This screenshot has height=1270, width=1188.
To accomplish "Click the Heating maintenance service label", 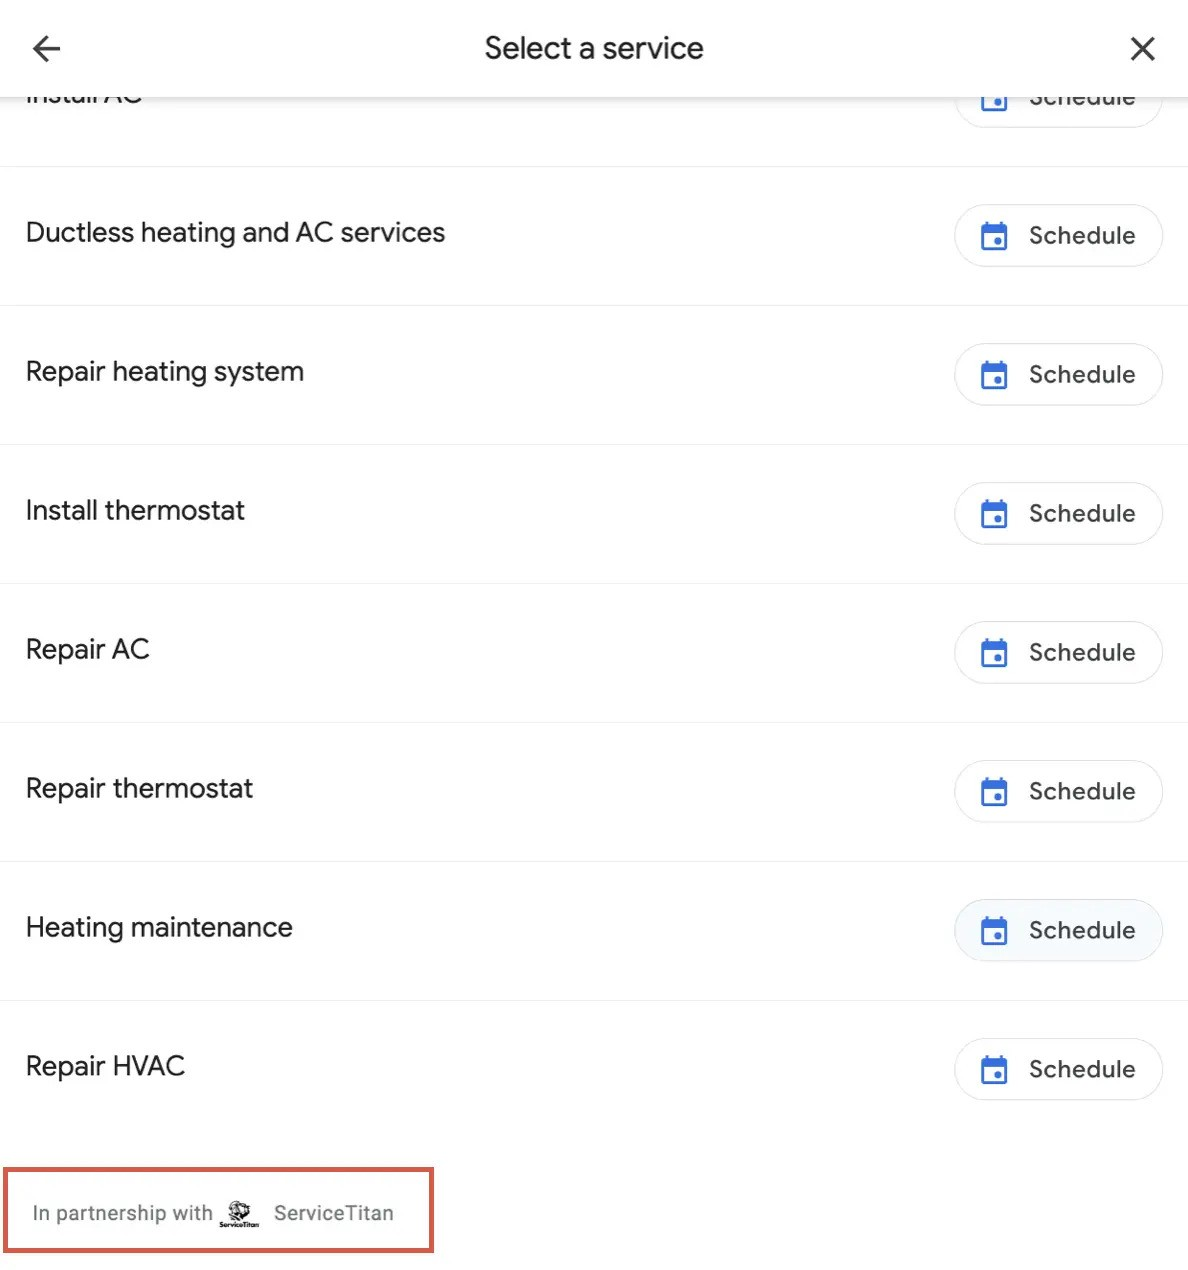I will (159, 928).
